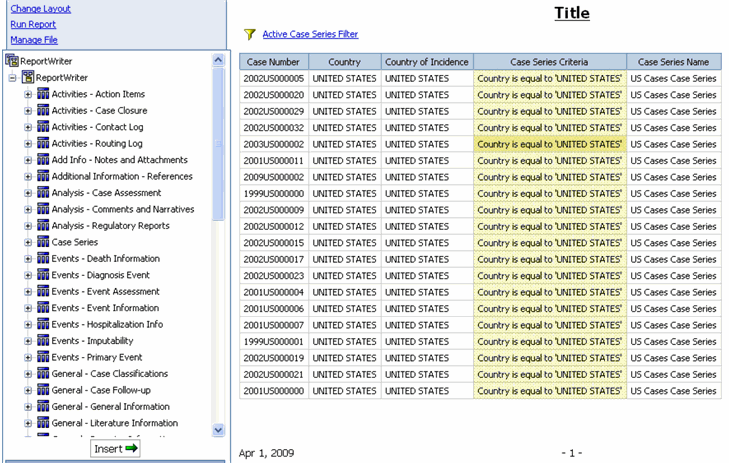Expand the General - Case Follow-up node
This screenshot has height=463, width=729.
pos(28,390)
